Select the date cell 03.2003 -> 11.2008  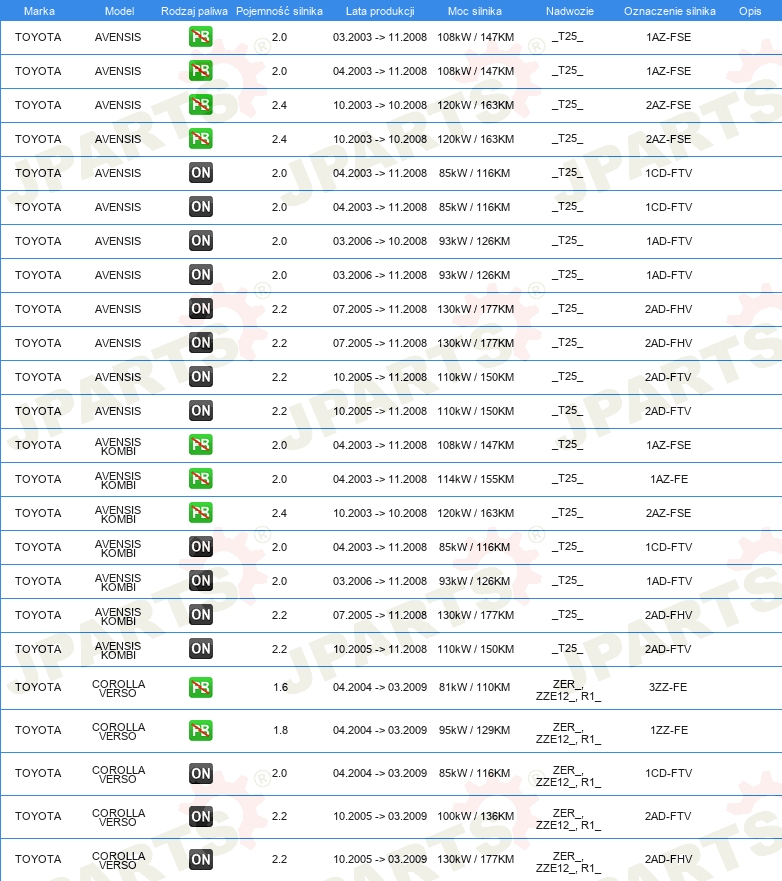click(x=380, y=37)
